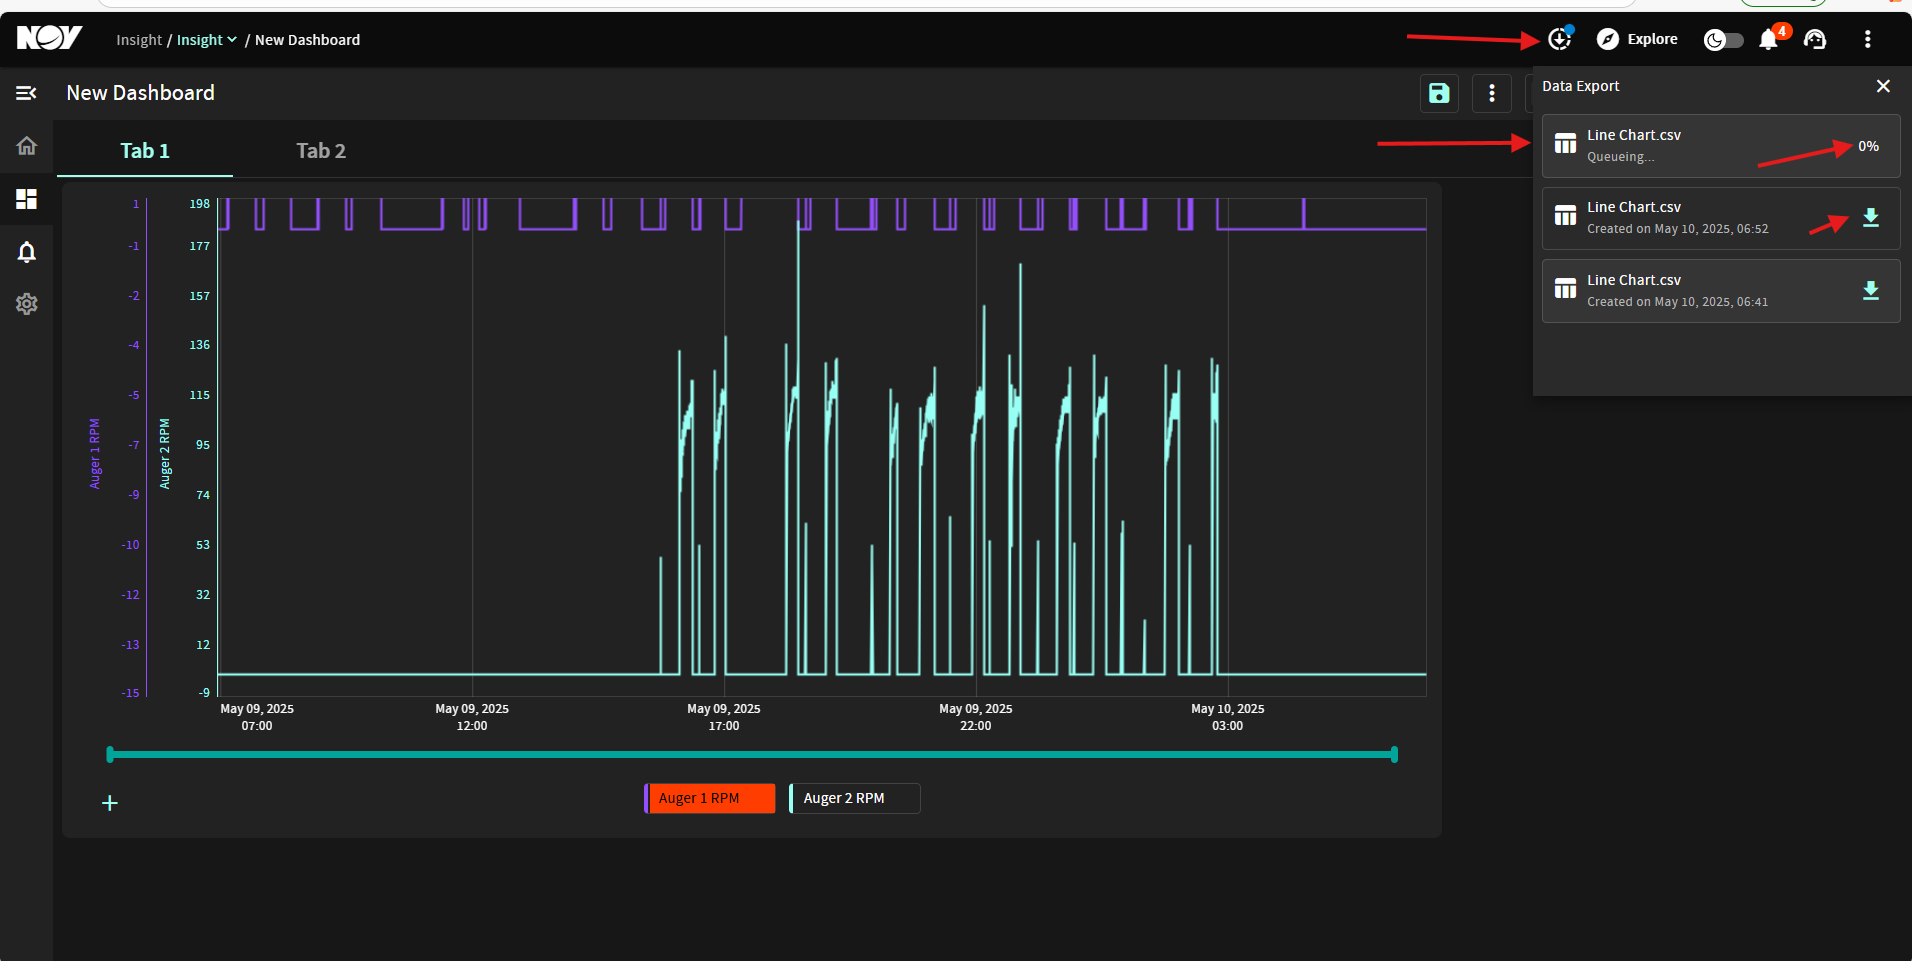
Task: Open notifications bell with badge
Action: tap(1769, 39)
